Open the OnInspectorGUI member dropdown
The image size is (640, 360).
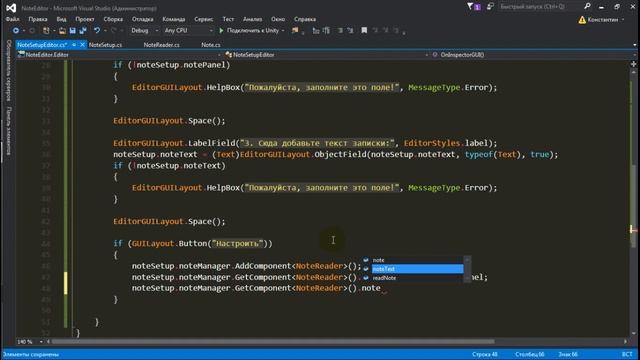[534, 55]
